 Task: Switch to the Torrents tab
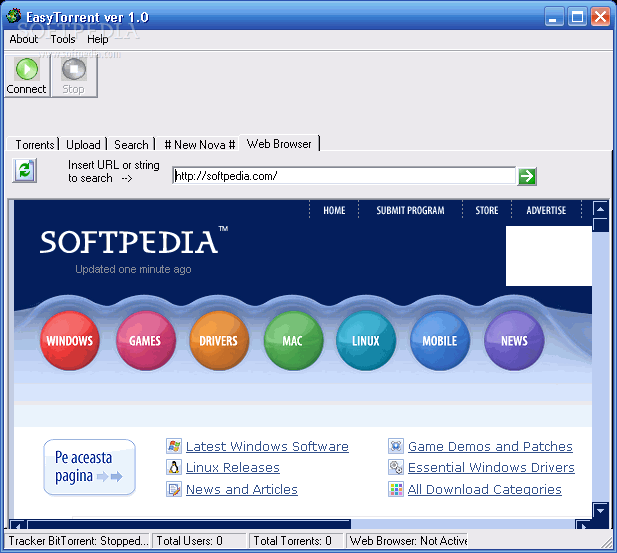coord(35,144)
